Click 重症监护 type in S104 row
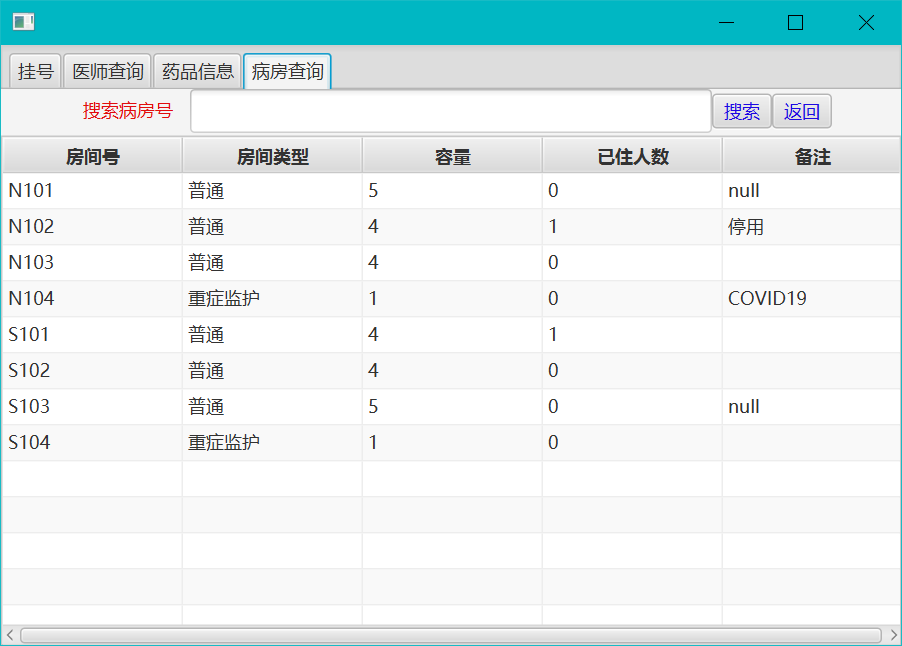Image resolution: width=902 pixels, height=646 pixels. point(224,442)
